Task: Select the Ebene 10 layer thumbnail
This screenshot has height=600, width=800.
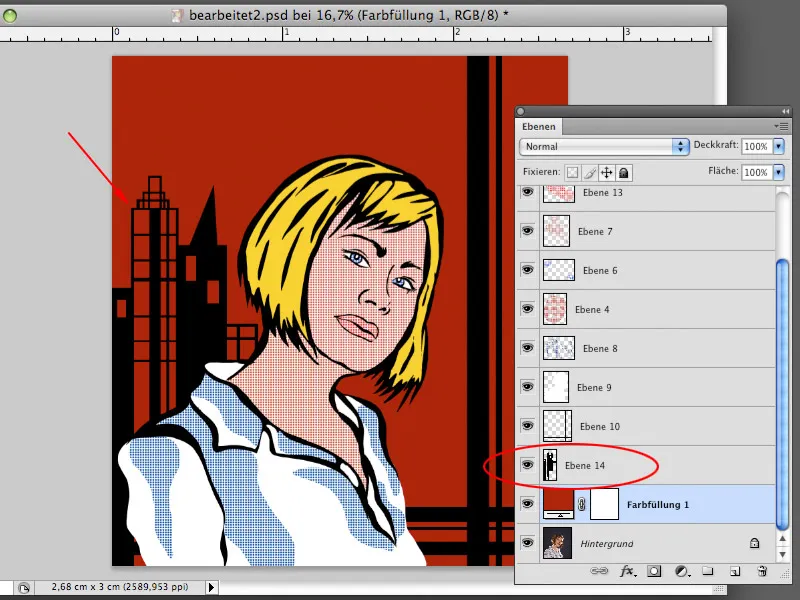Action: click(557, 426)
